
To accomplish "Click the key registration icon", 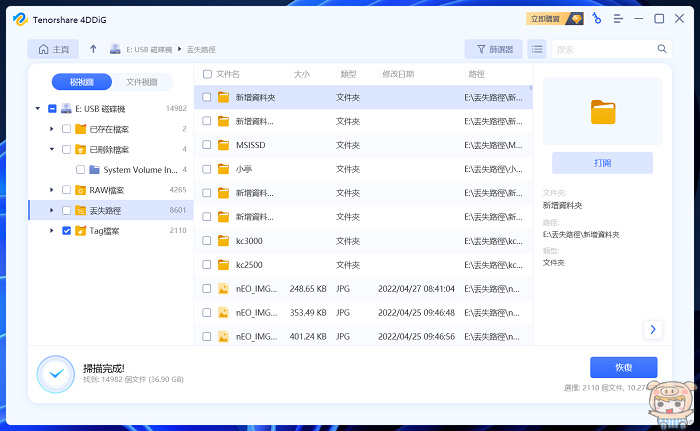I will pyautogui.click(x=596, y=18).
